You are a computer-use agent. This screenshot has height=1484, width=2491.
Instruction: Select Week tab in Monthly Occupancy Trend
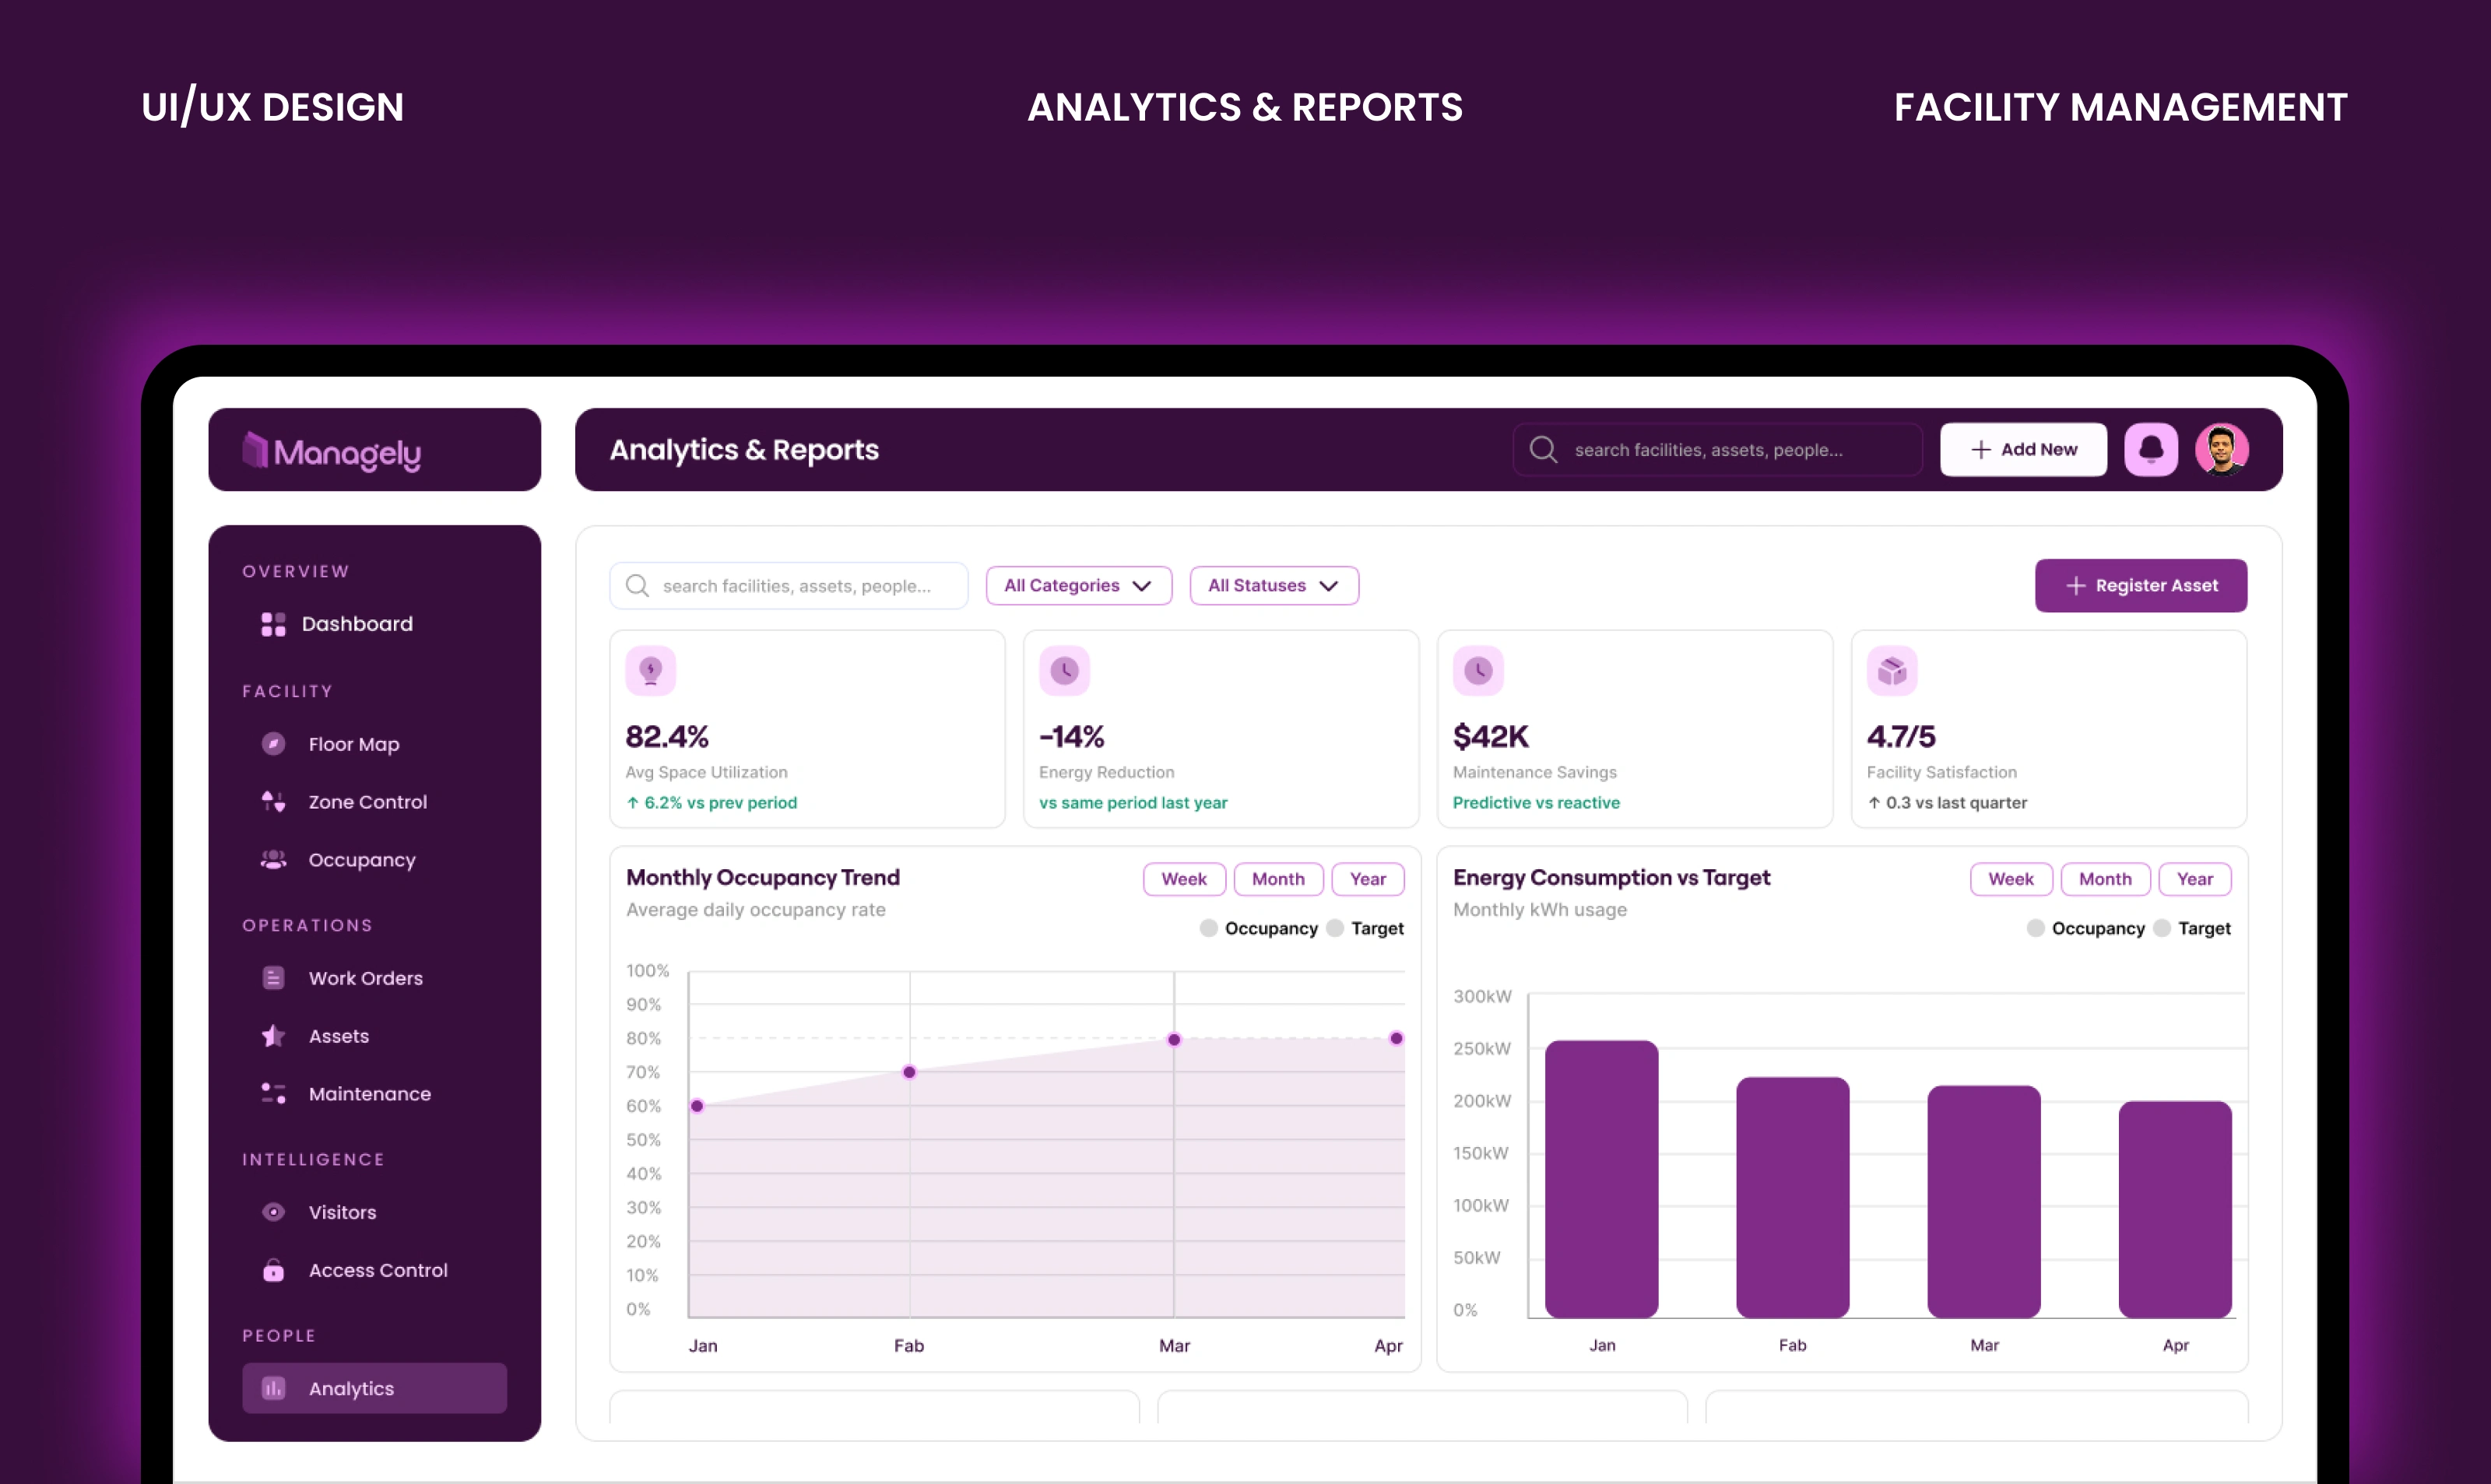(x=1184, y=879)
